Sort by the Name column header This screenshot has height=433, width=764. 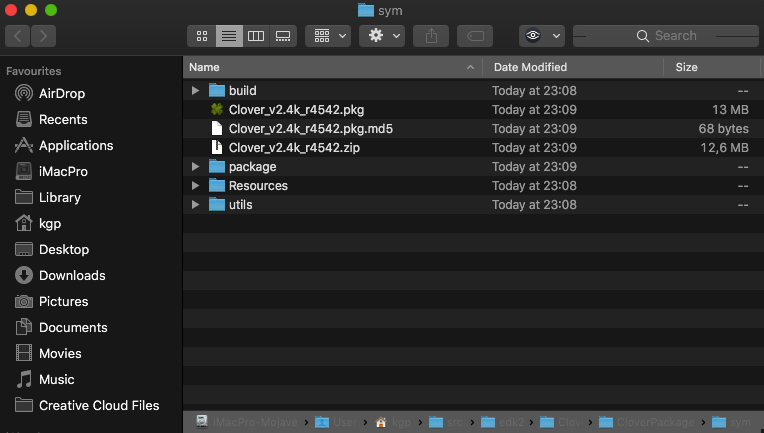[204, 67]
